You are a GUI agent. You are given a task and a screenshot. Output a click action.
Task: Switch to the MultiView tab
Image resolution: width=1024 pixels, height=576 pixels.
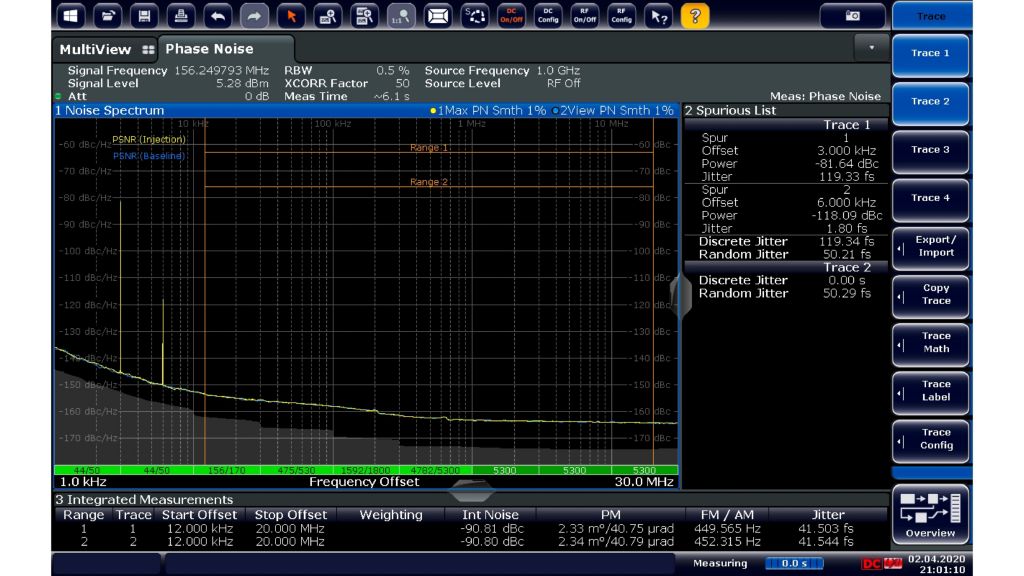click(95, 48)
